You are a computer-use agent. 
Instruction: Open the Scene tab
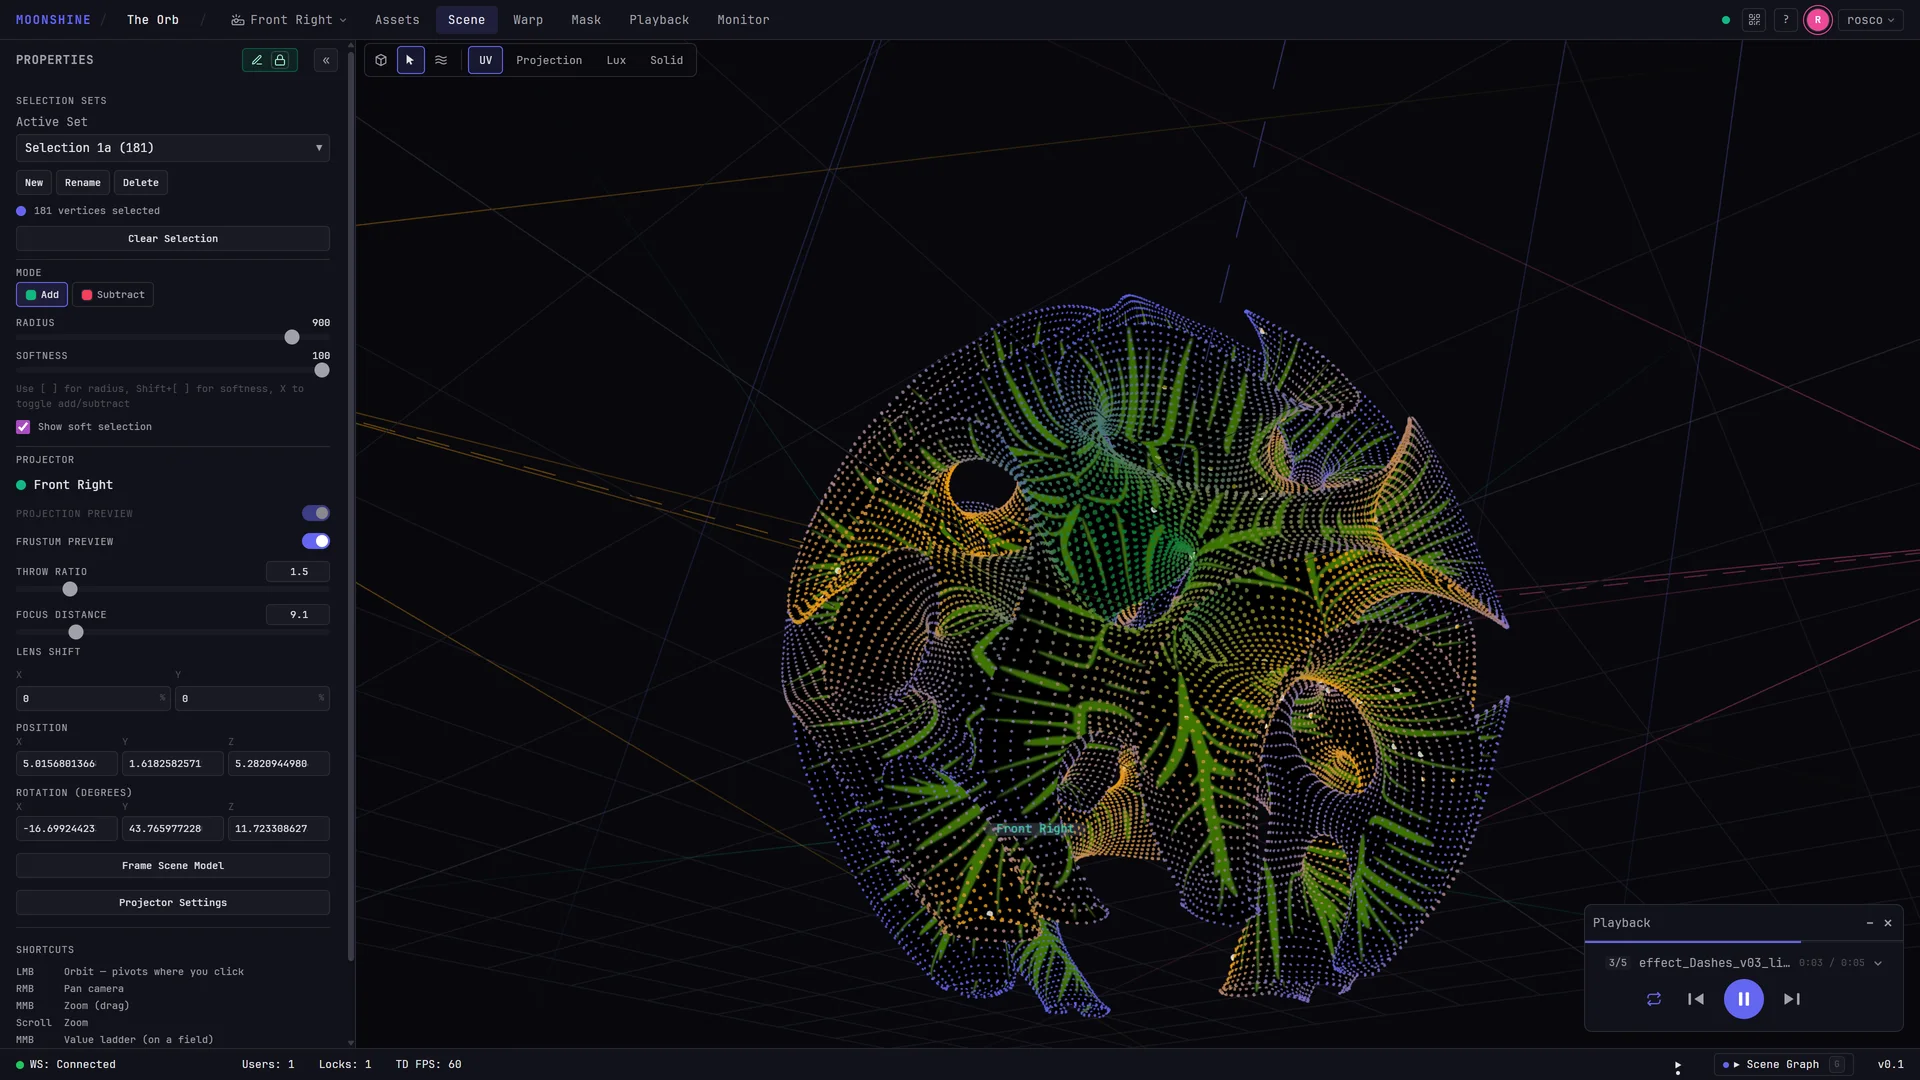(x=466, y=20)
